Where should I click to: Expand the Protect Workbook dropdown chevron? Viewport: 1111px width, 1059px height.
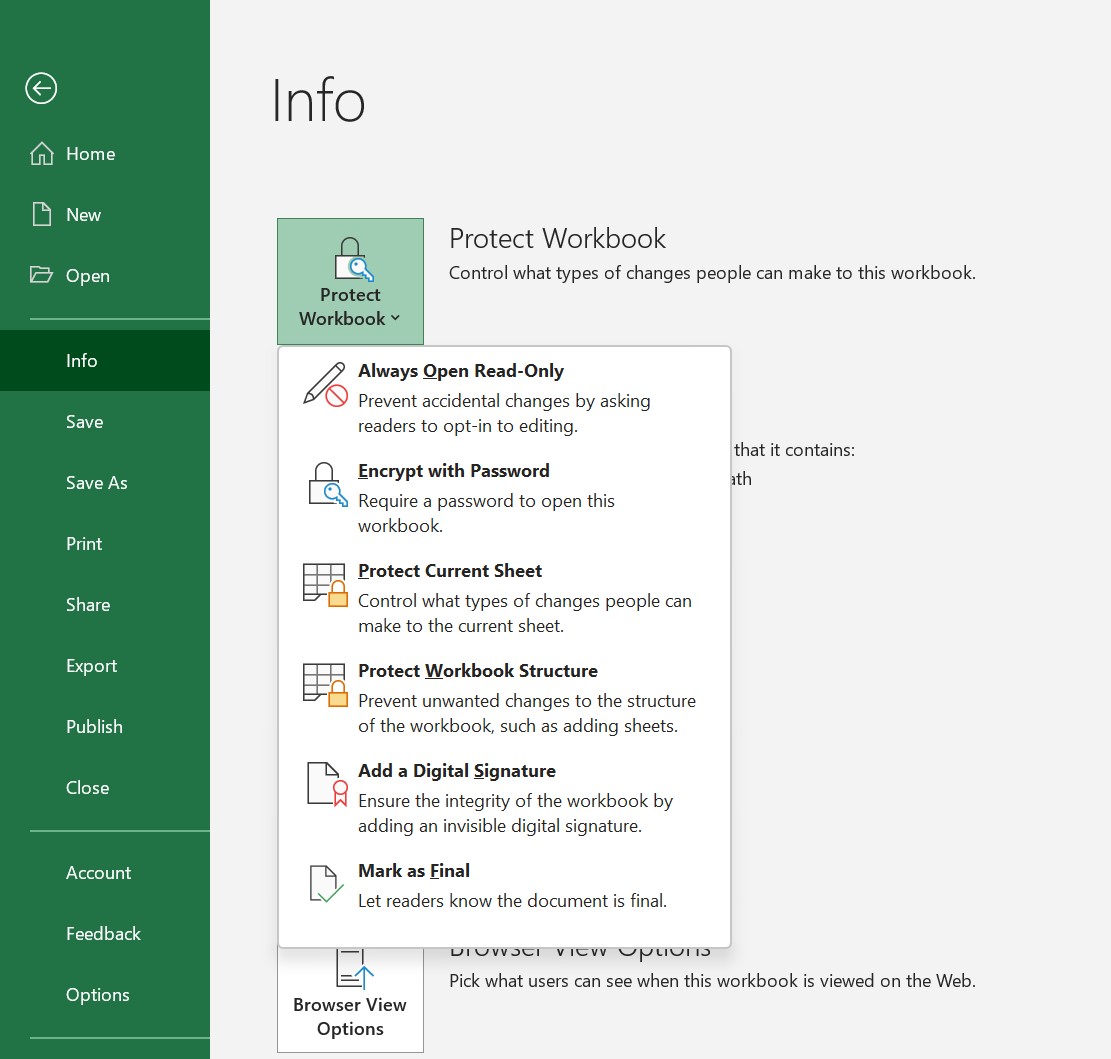pyautogui.click(x=396, y=318)
